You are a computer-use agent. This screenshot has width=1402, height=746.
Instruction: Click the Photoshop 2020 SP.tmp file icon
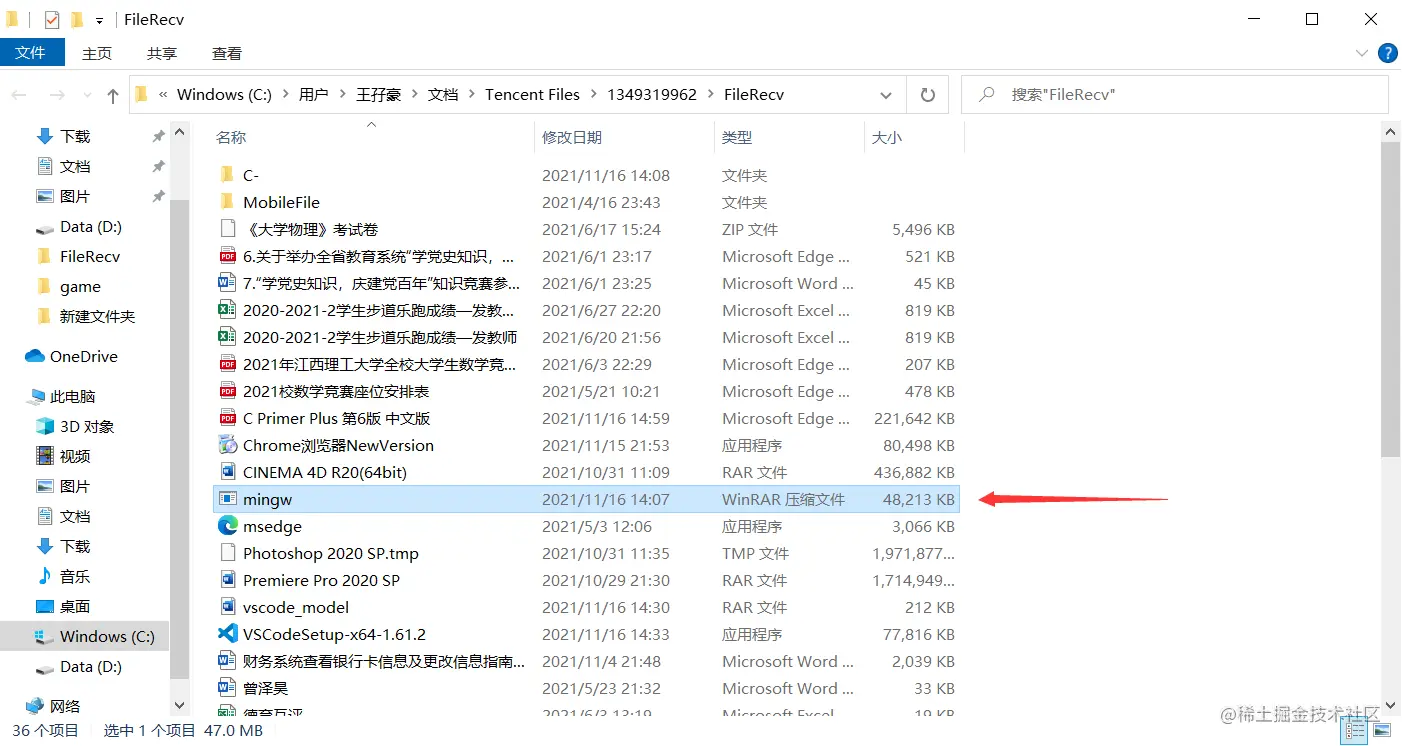227,553
